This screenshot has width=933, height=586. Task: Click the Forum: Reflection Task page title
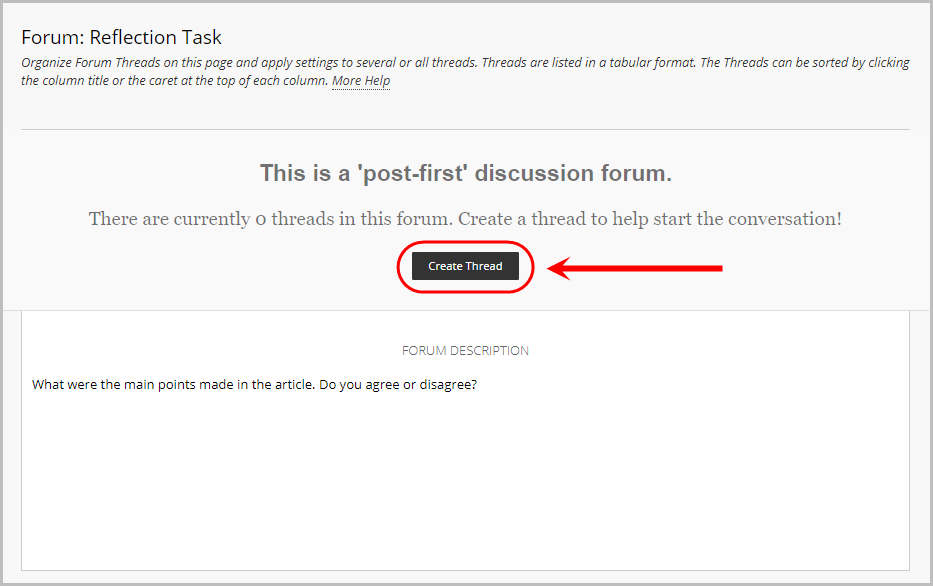pos(121,37)
